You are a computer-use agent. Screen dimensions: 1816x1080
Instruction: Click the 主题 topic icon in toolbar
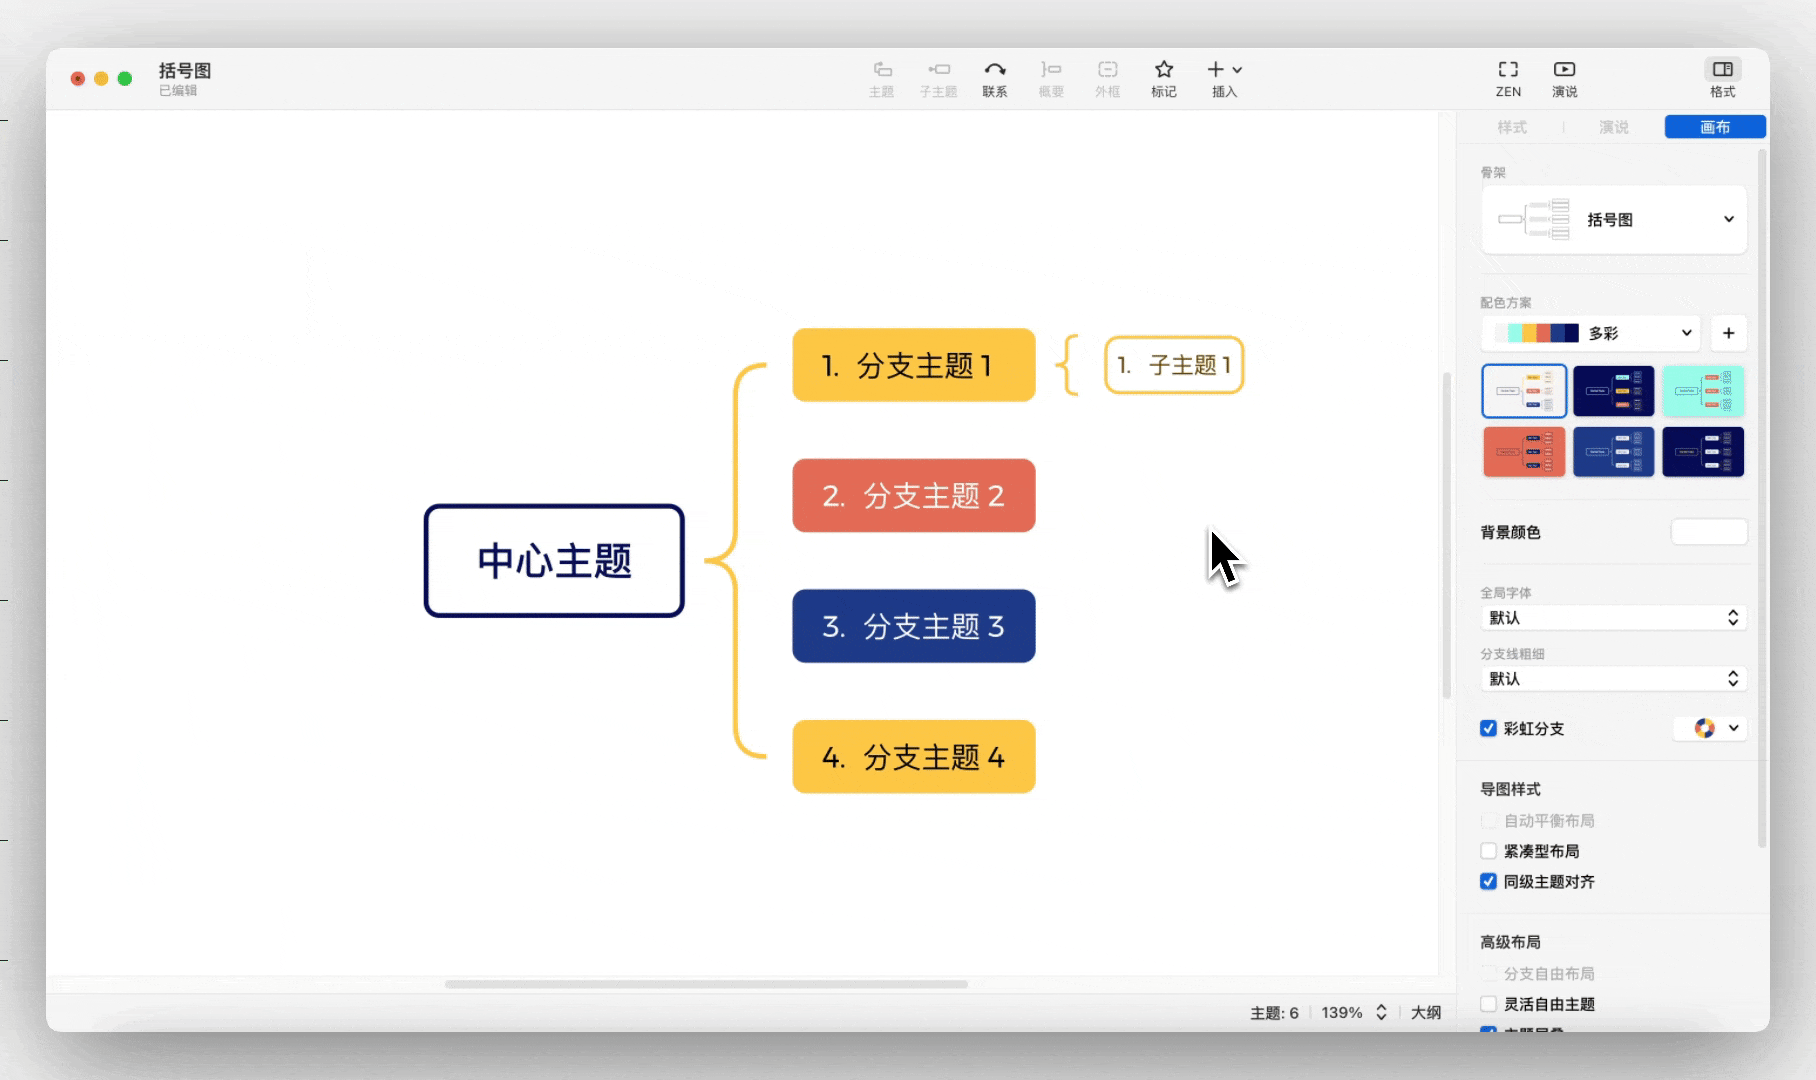click(882, 78)
